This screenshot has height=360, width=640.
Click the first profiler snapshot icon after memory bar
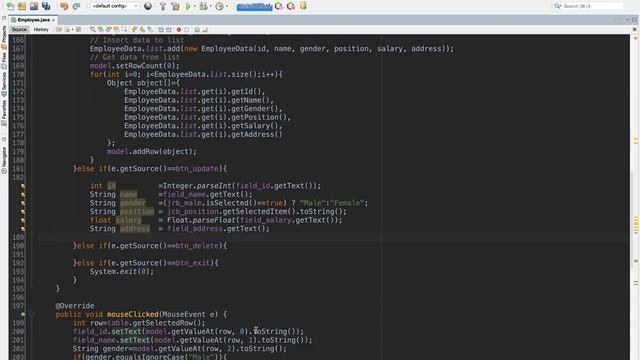[x=279, y=6]
